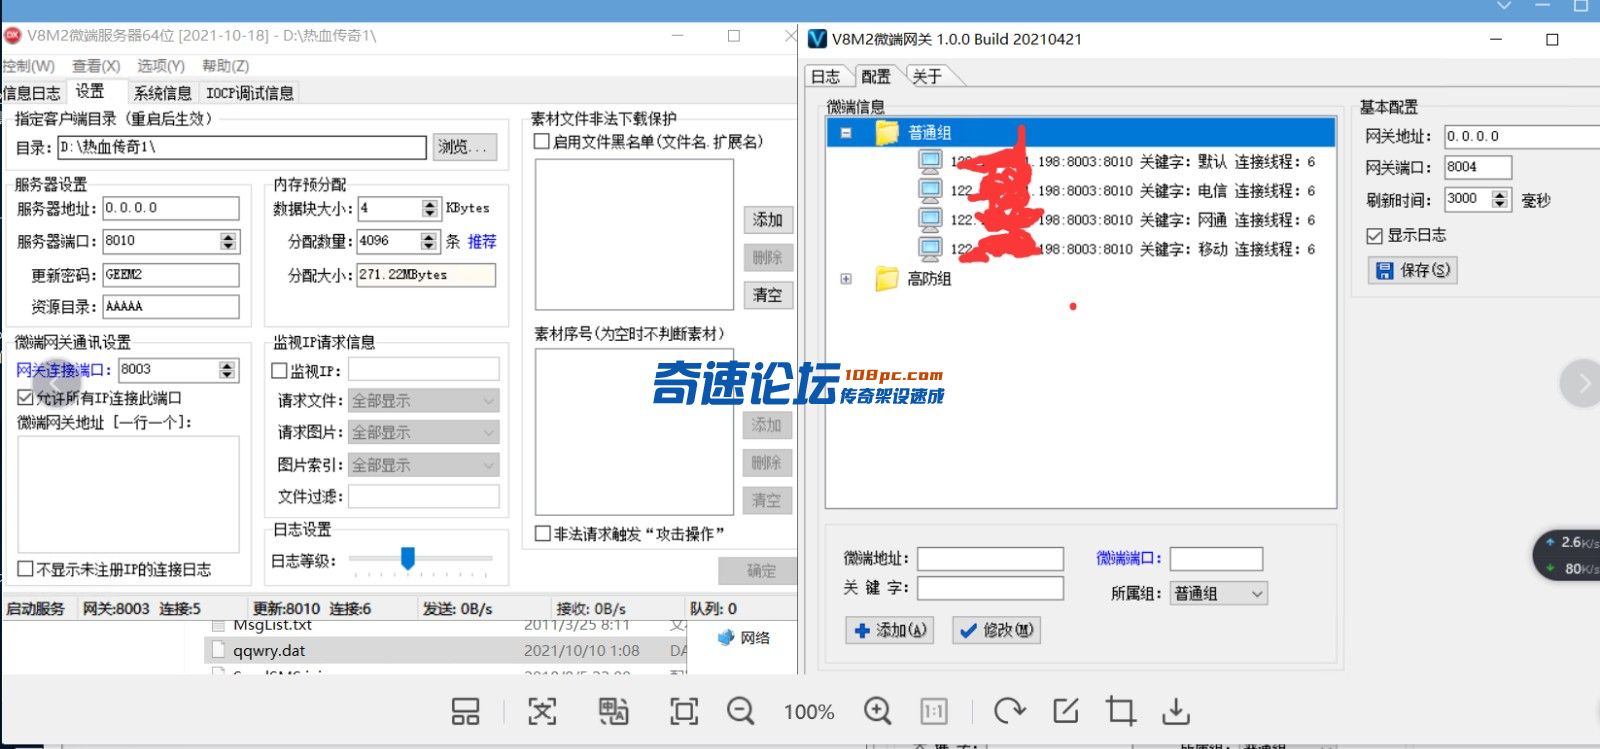
Task: Click the 启动服务 status bar entry
Action: click(x=35, y=609)
